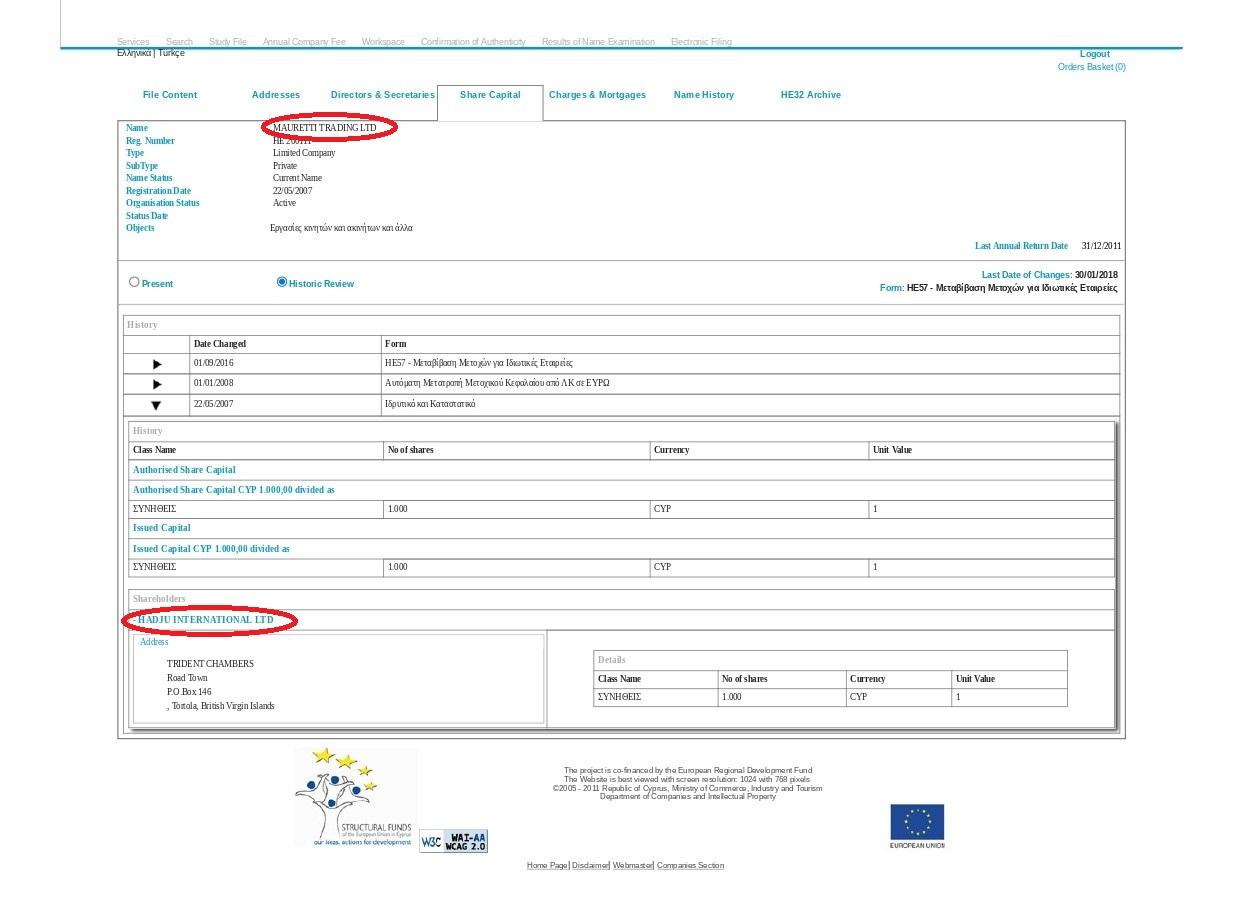This screenshot has height=907, width=1240.
Task: Select the Present radio button
Action: tap(134, 282)
